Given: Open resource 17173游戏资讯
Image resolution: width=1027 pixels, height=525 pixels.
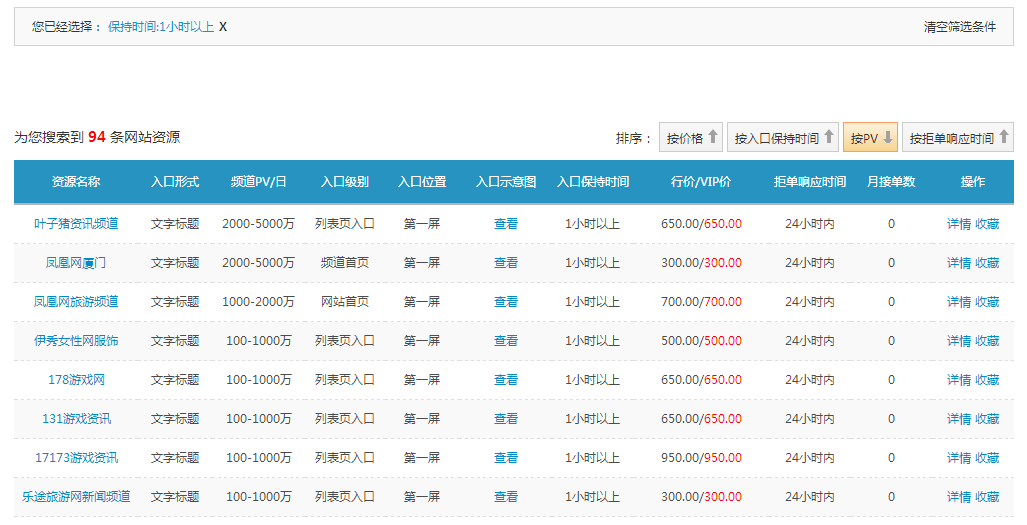Looking at the screenshot, I should [x=76, y=458].
